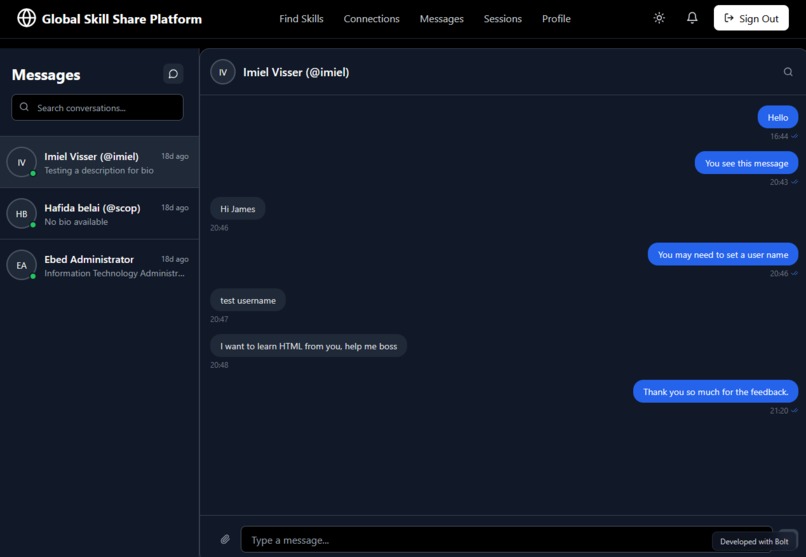Click Global Skill Share Platform title
The image size is (806, 557).
tap(122, 19)
